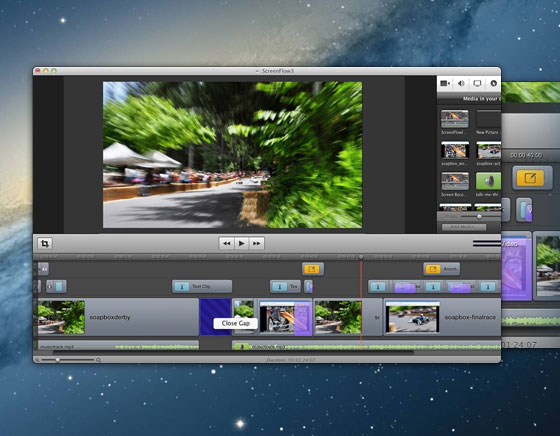Choose Close Gap in the popup
560x436 pixels.
click(x=235, y=323)
